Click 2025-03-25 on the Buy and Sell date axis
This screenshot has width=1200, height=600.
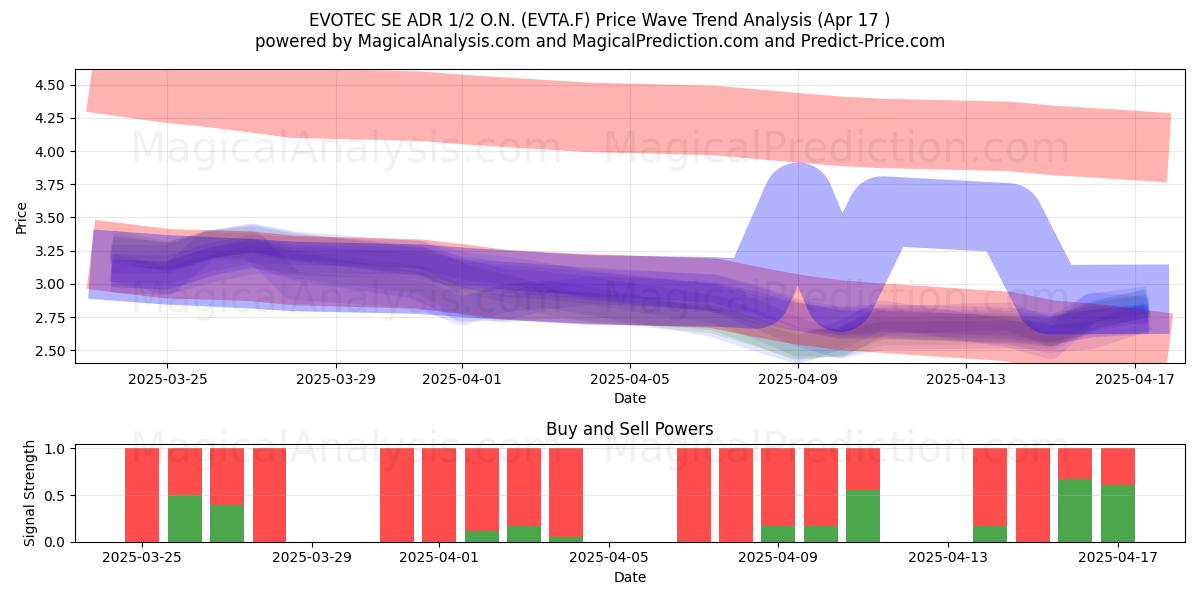coord(142,558)
